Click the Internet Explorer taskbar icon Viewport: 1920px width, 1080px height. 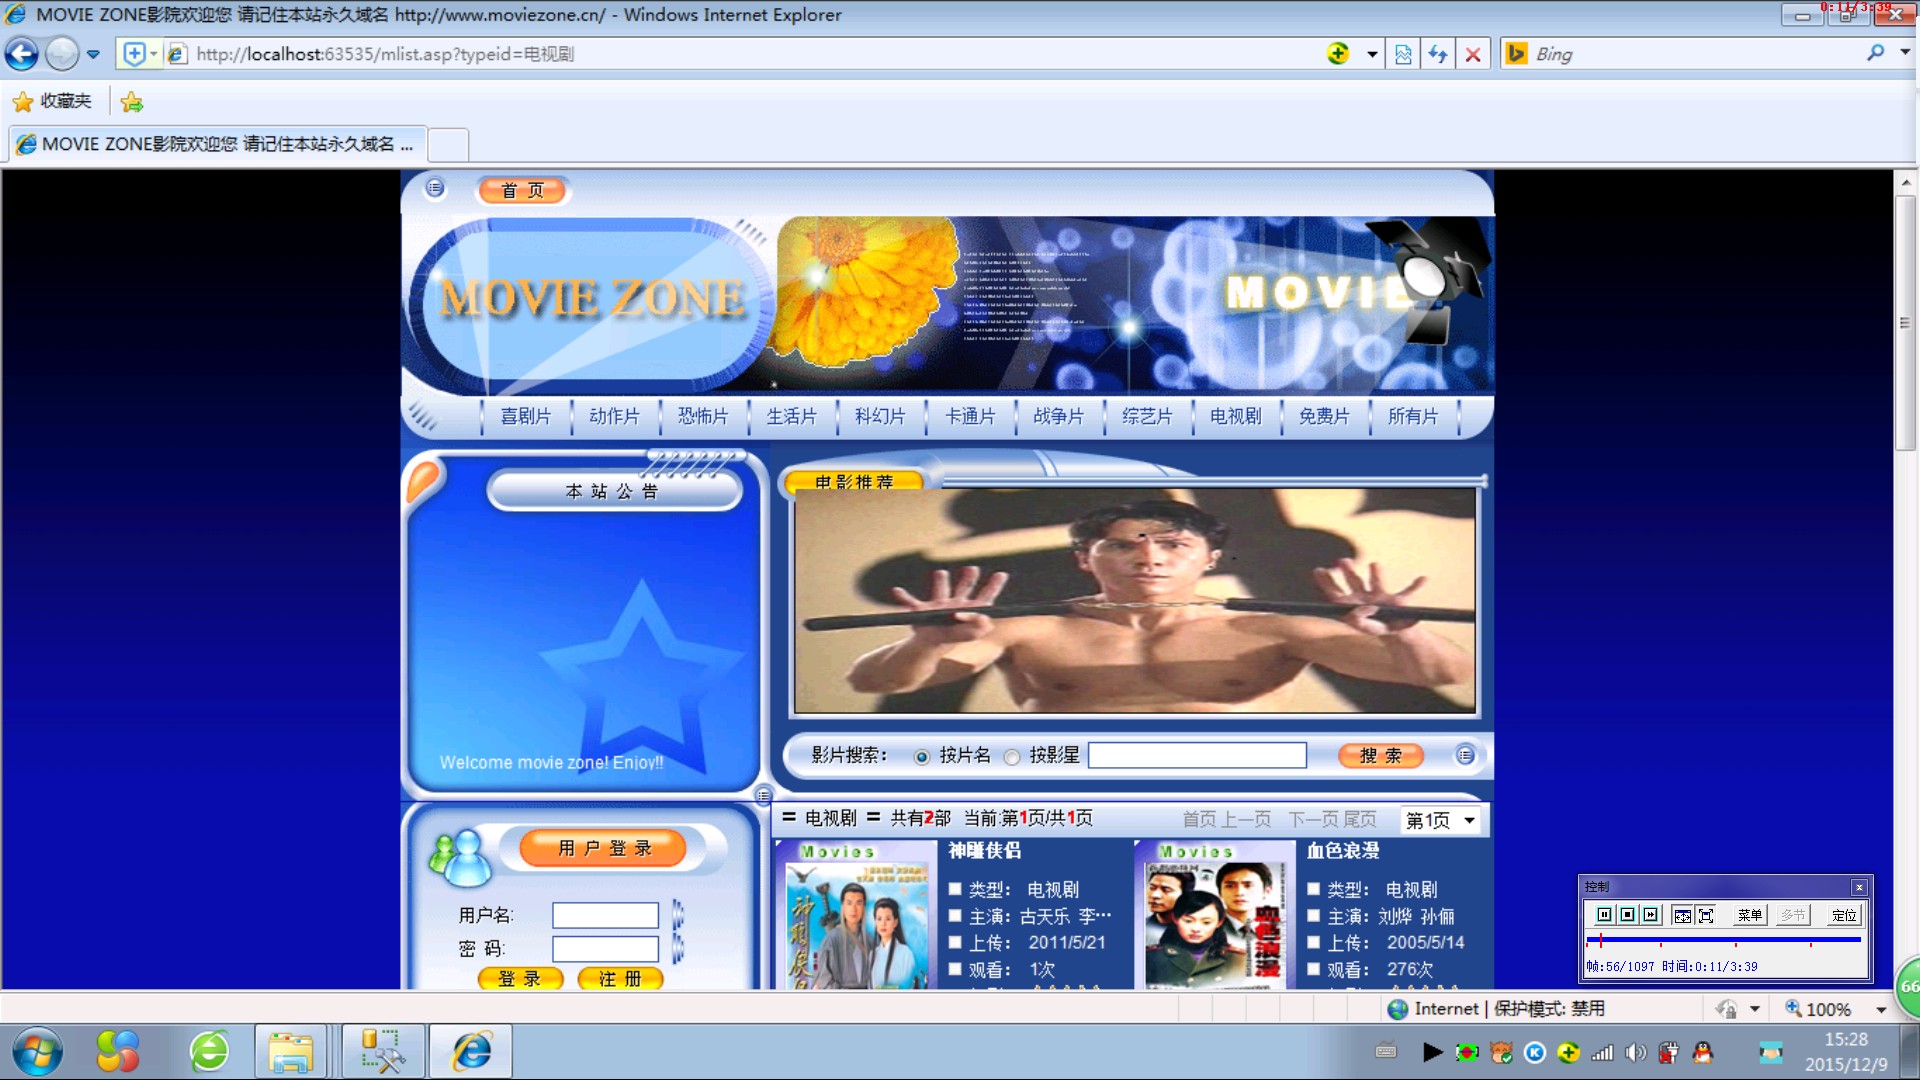click(x=471, y=1052)
